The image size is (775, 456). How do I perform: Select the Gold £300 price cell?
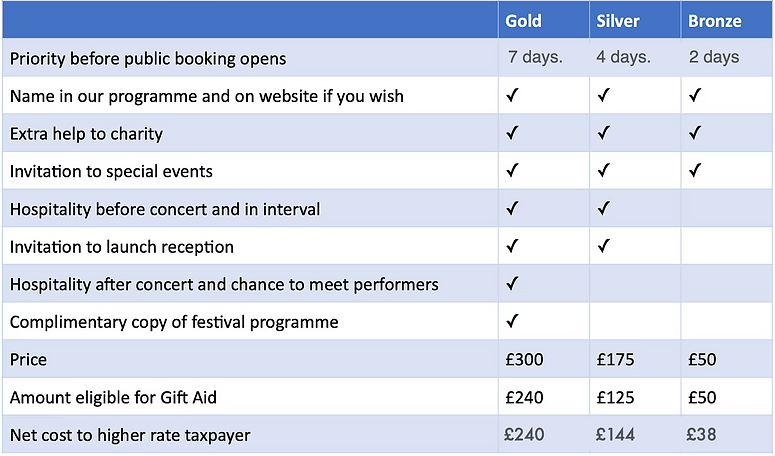tap(522, 359)
